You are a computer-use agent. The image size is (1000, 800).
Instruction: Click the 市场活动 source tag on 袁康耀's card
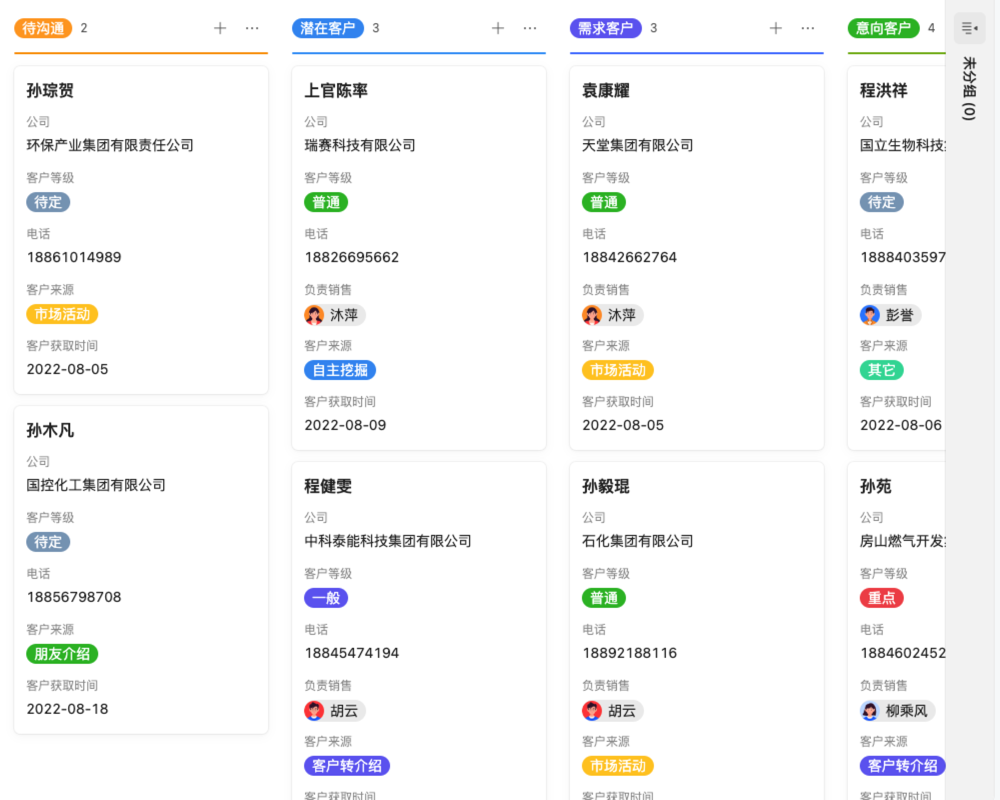617,370
